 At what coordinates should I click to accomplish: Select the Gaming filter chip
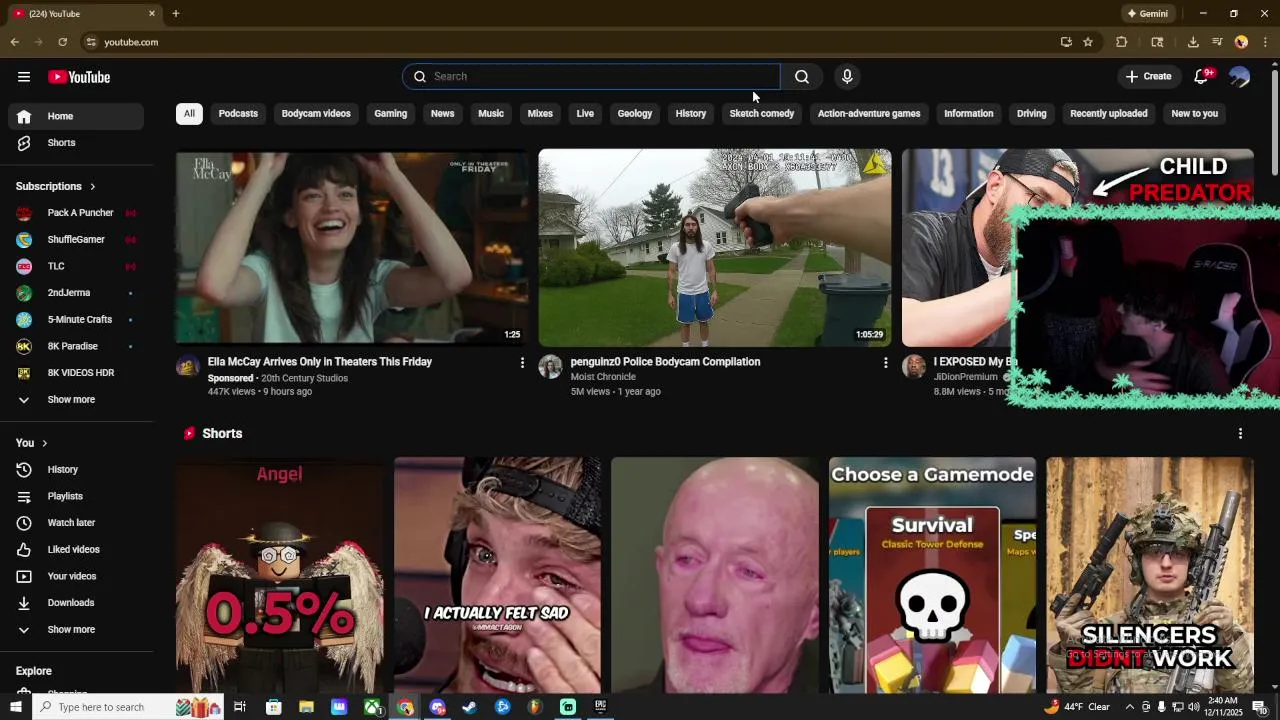(391, 114)
